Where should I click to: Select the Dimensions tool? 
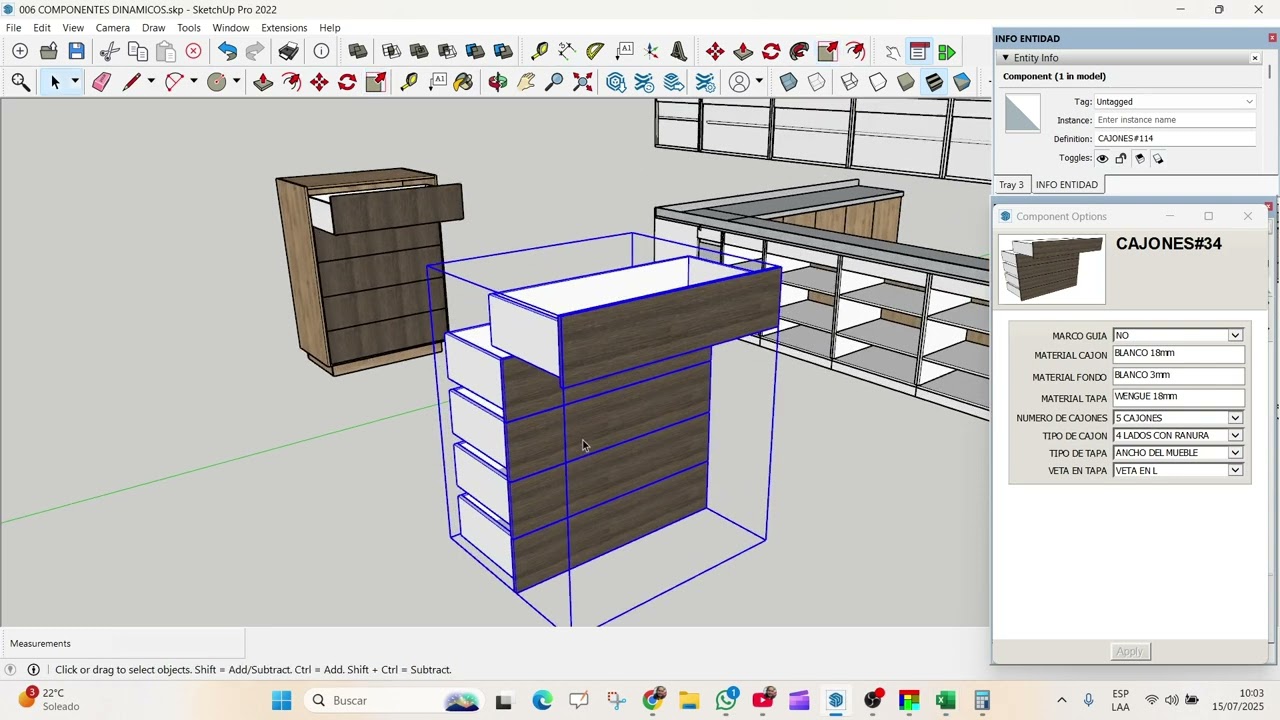[x=567, y=51]
